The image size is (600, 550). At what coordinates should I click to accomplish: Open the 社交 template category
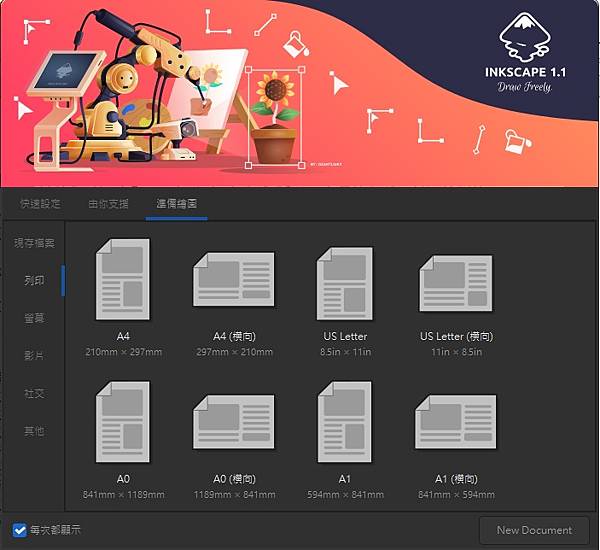[x=34, y=393]
